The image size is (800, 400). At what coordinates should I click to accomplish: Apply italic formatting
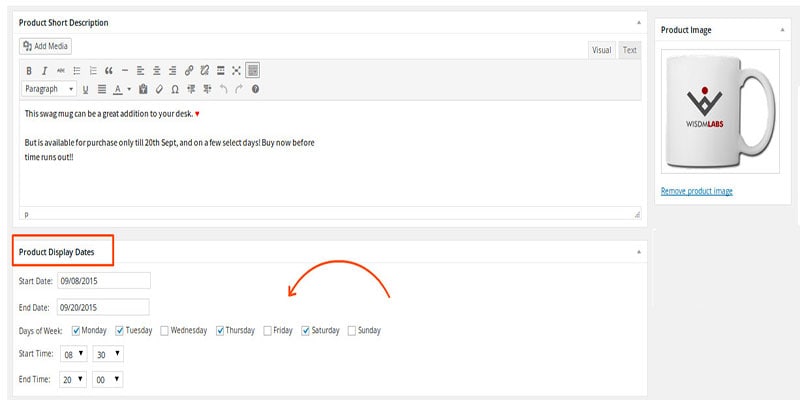pos(44,71)
